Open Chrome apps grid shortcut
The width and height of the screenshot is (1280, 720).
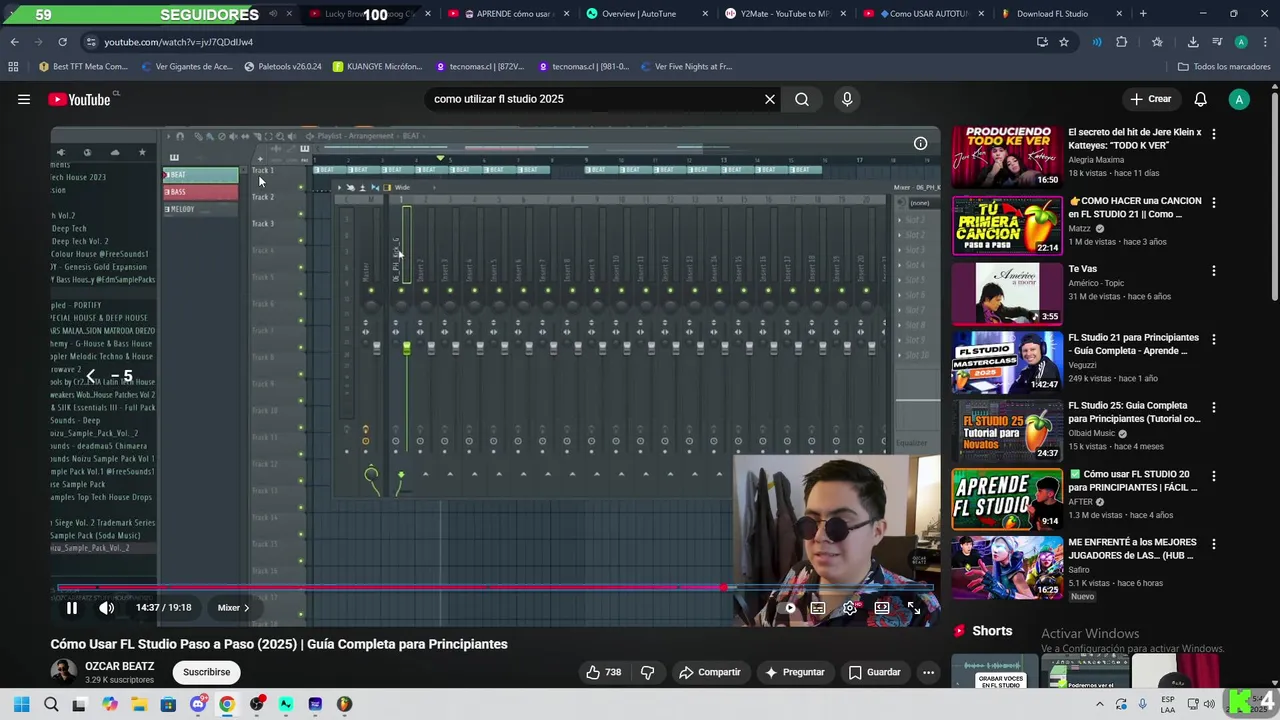point(13,67)
